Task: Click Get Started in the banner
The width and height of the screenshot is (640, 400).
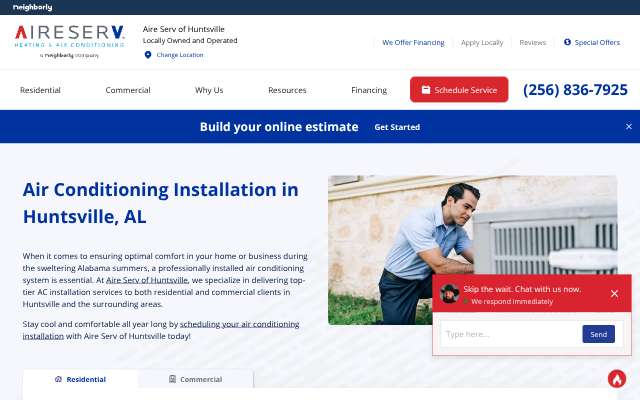Action: [397, 127]
